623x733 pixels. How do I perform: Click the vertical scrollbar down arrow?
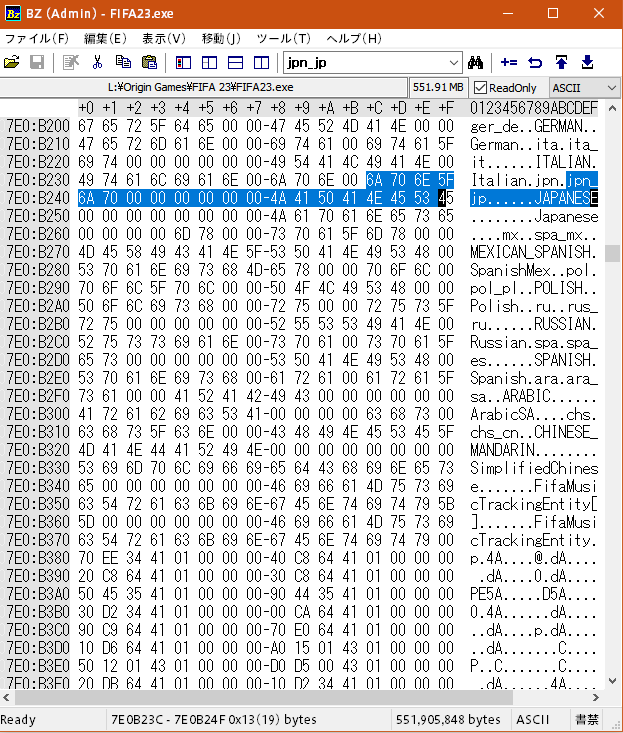click(x=613, y=681)
